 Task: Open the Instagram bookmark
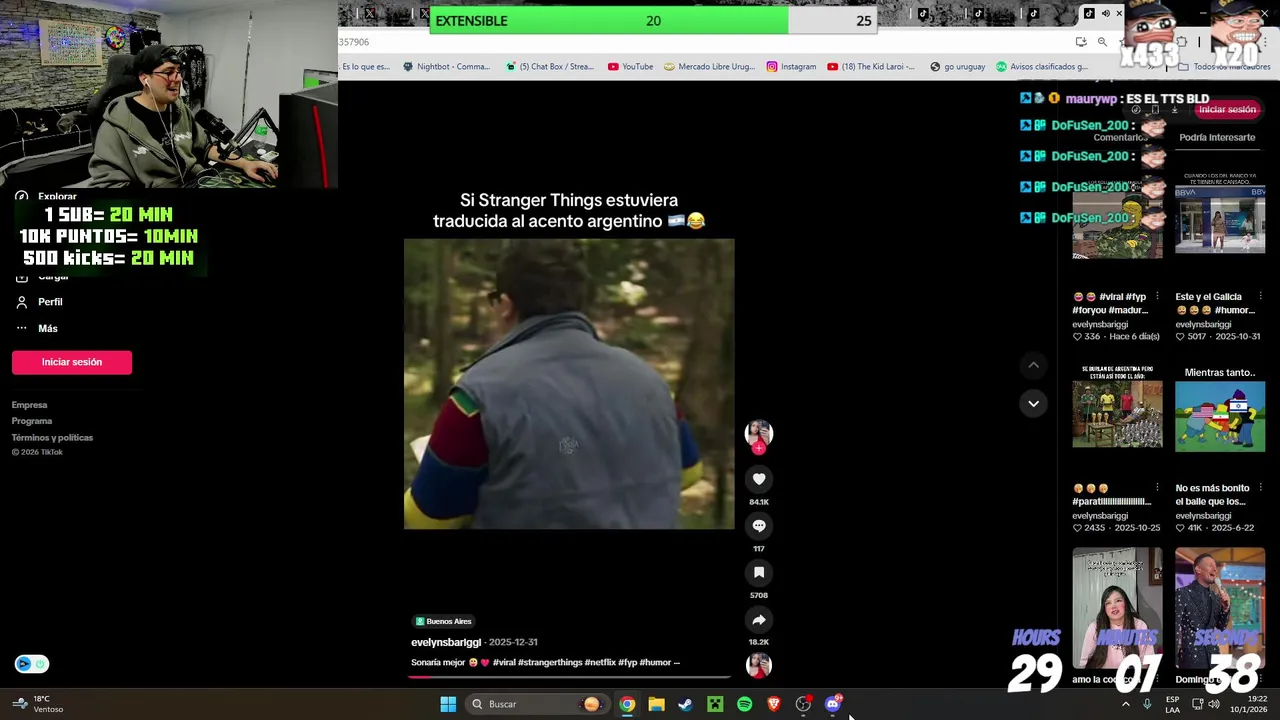click(791, 67)
